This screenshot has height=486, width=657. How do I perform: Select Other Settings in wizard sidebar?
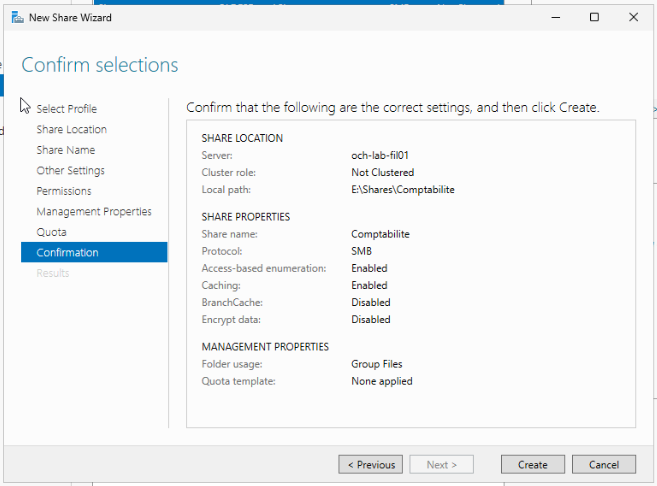tap(70, 171)
